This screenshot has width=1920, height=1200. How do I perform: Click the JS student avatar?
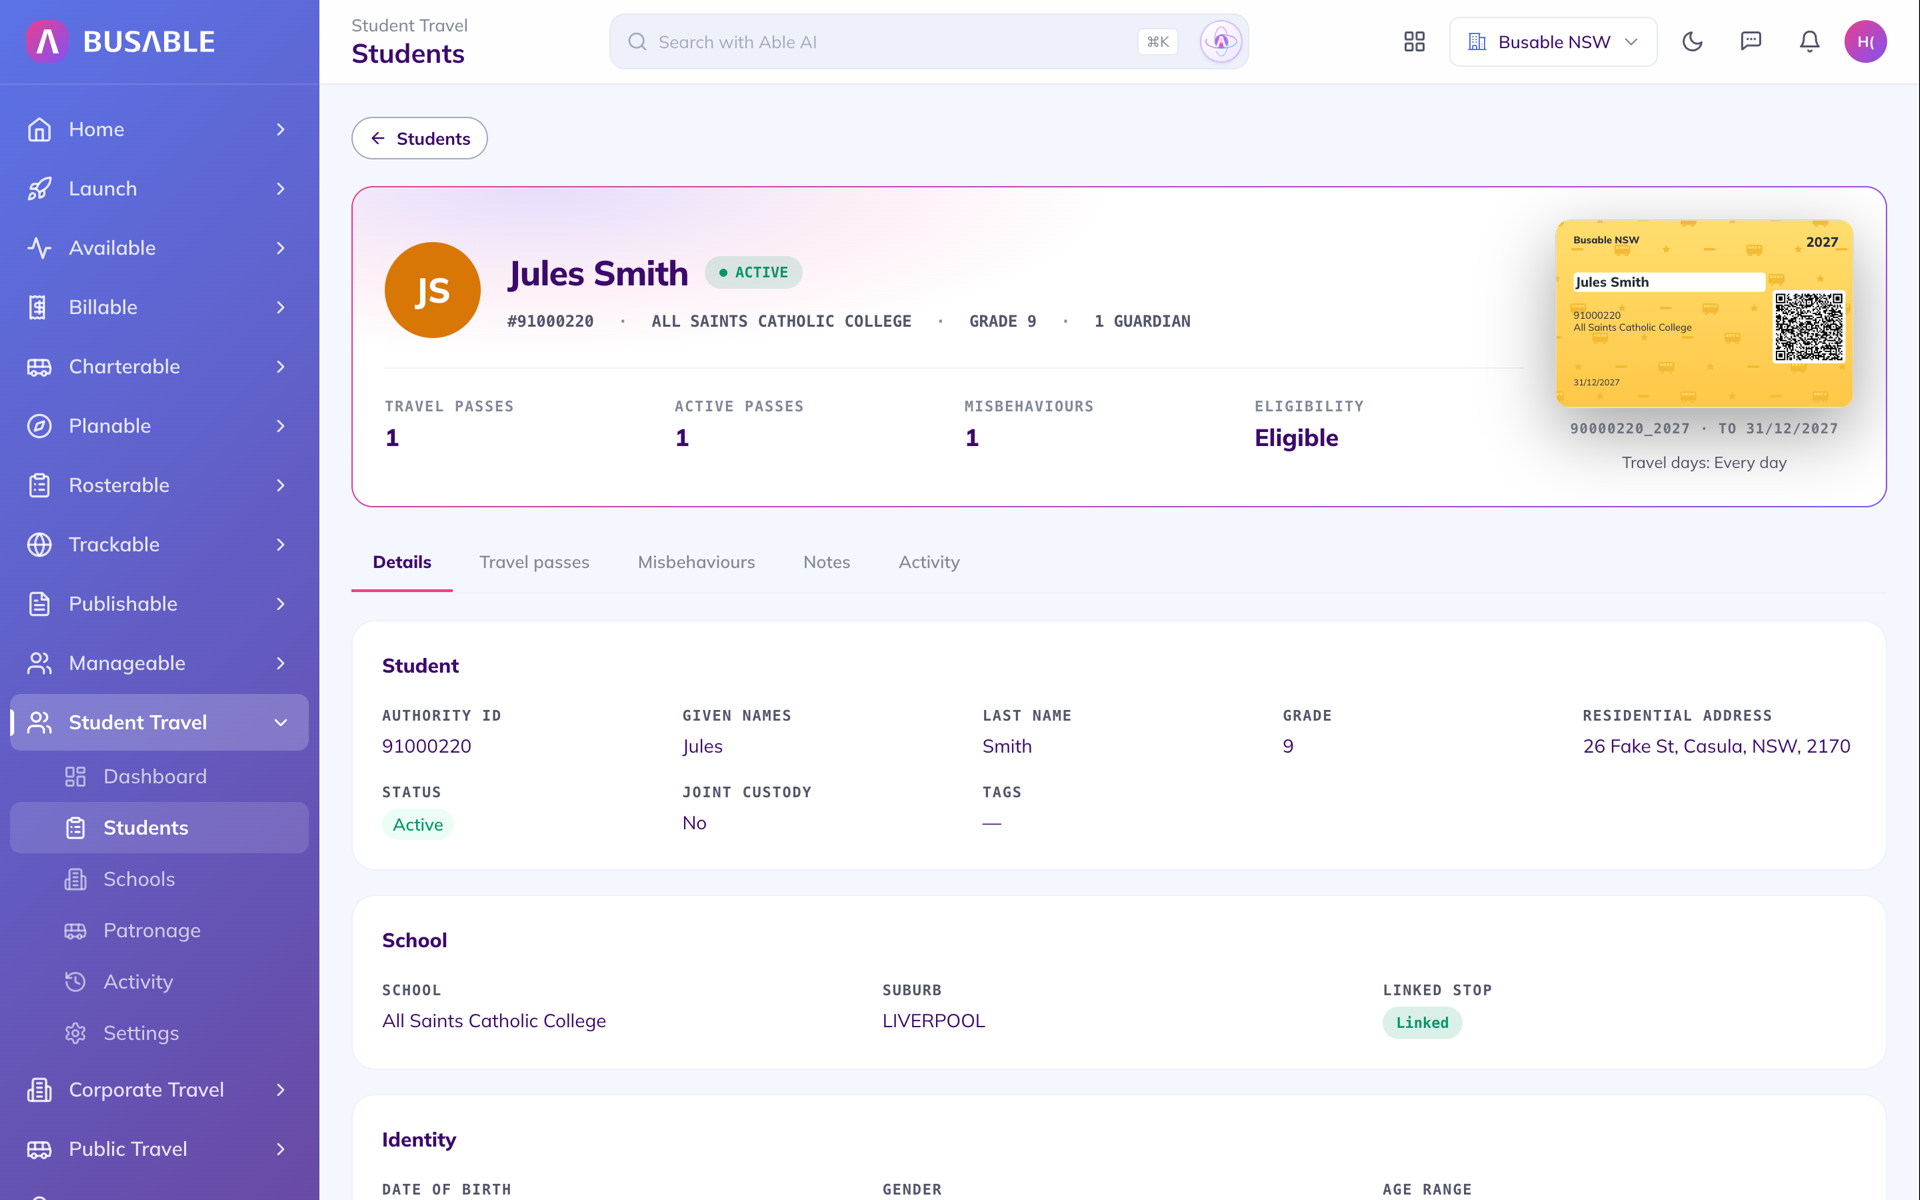(x=432, y=290)
